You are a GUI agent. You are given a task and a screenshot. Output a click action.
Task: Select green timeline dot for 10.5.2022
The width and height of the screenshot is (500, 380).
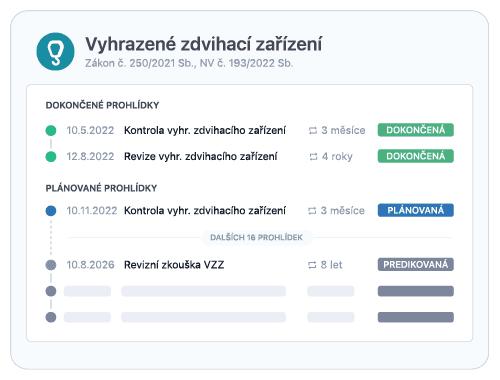click(x=51, y=130)
